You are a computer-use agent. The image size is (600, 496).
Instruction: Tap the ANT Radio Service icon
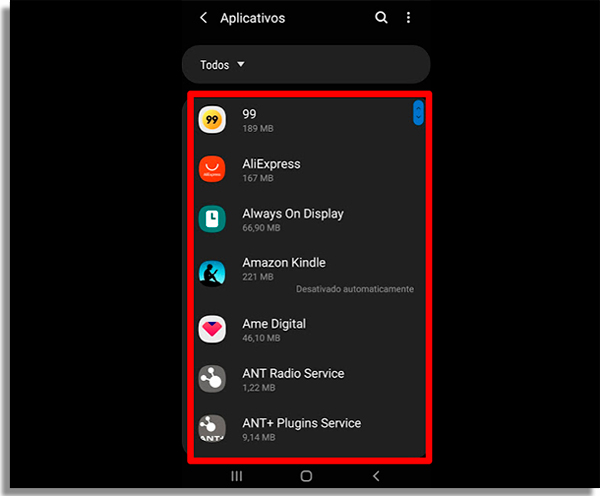tap(212, 379)
